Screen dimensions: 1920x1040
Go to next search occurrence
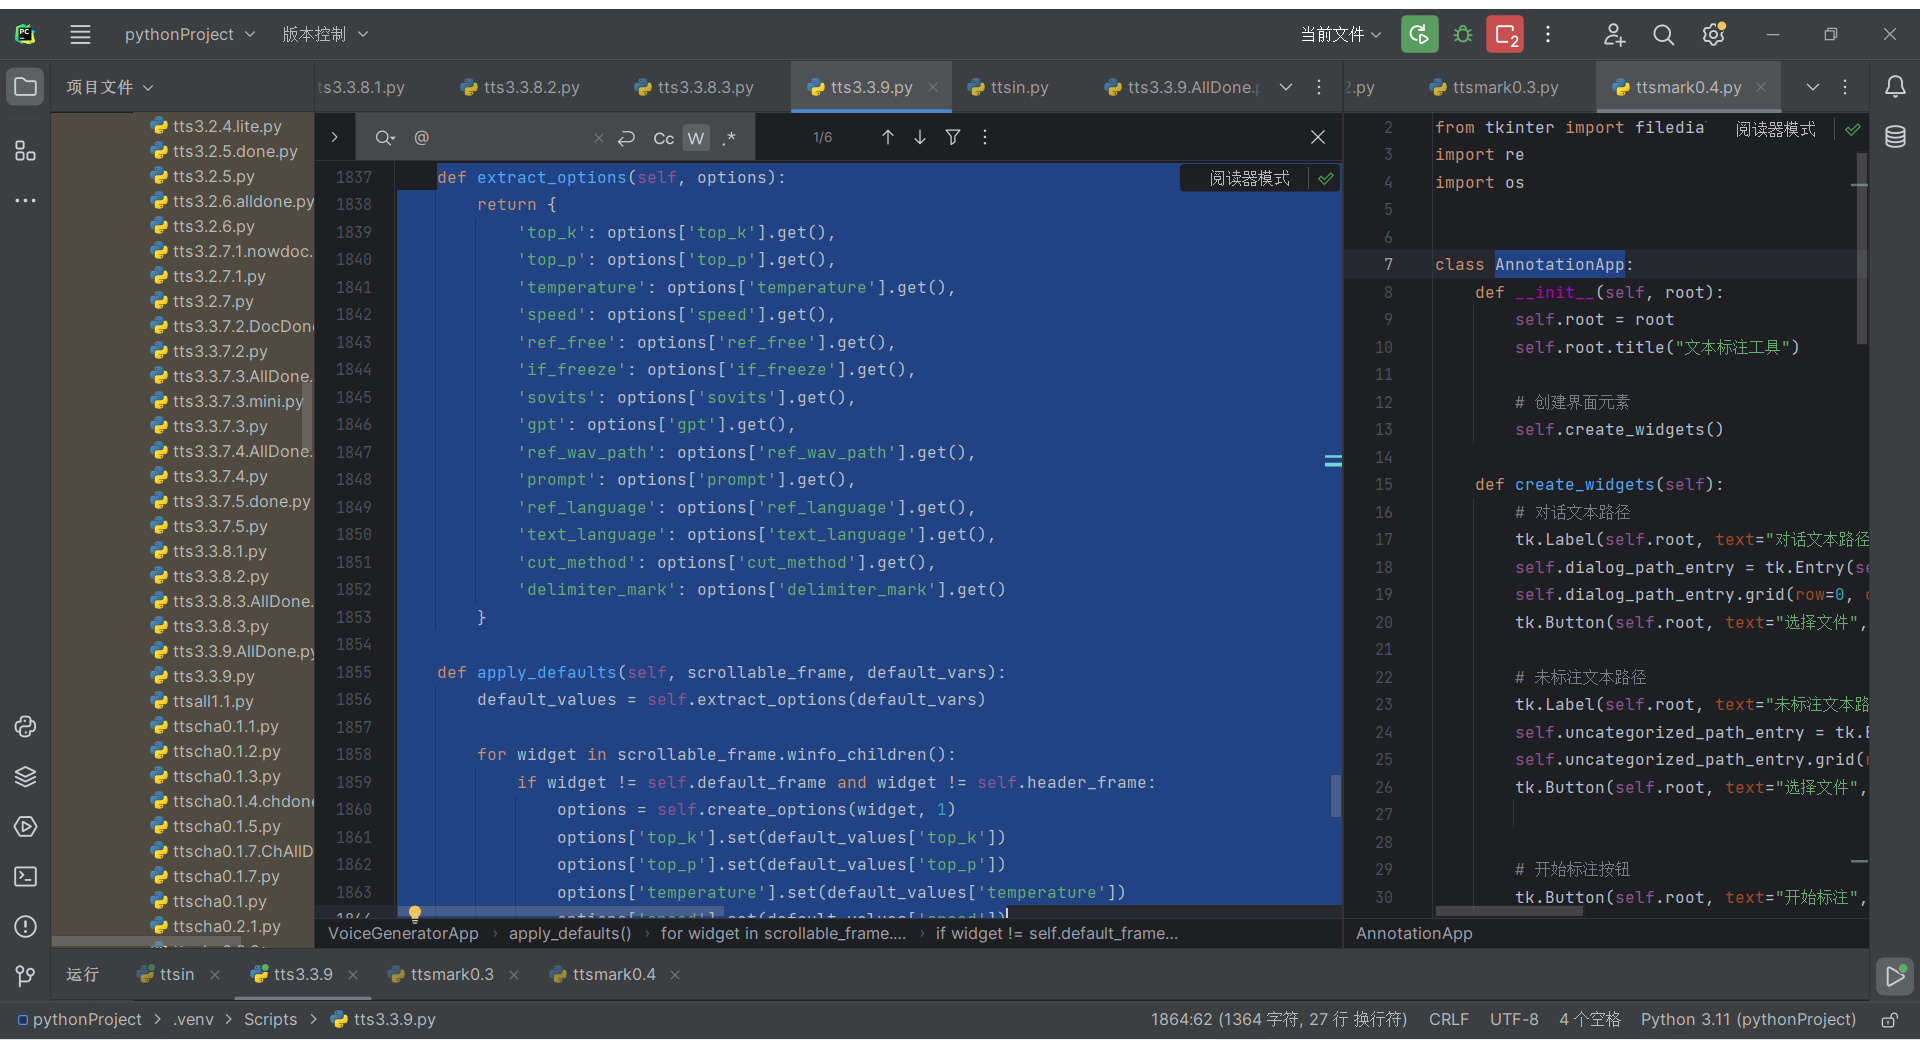click(x=920, y=137)
